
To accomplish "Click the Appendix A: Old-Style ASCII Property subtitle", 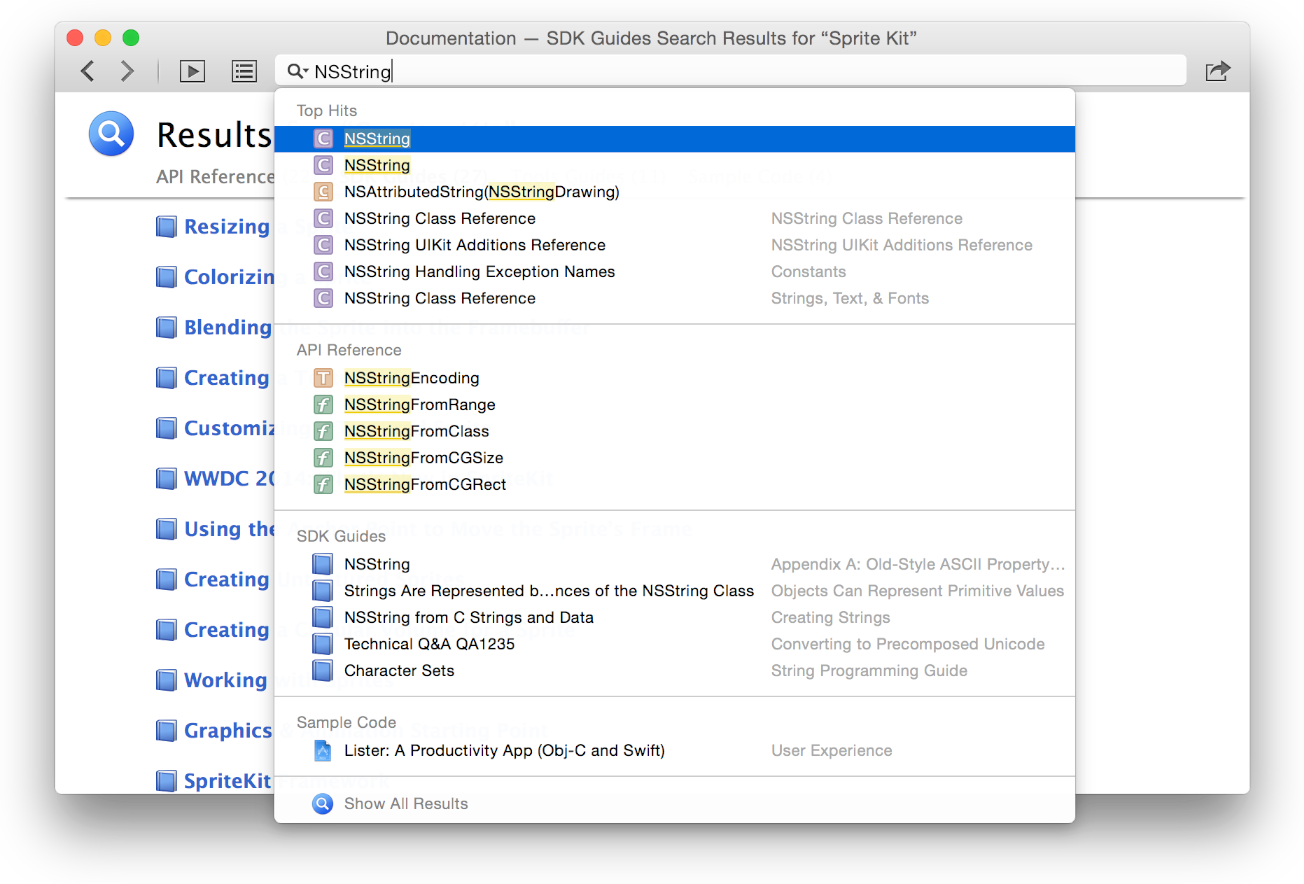I will (918, 564).
